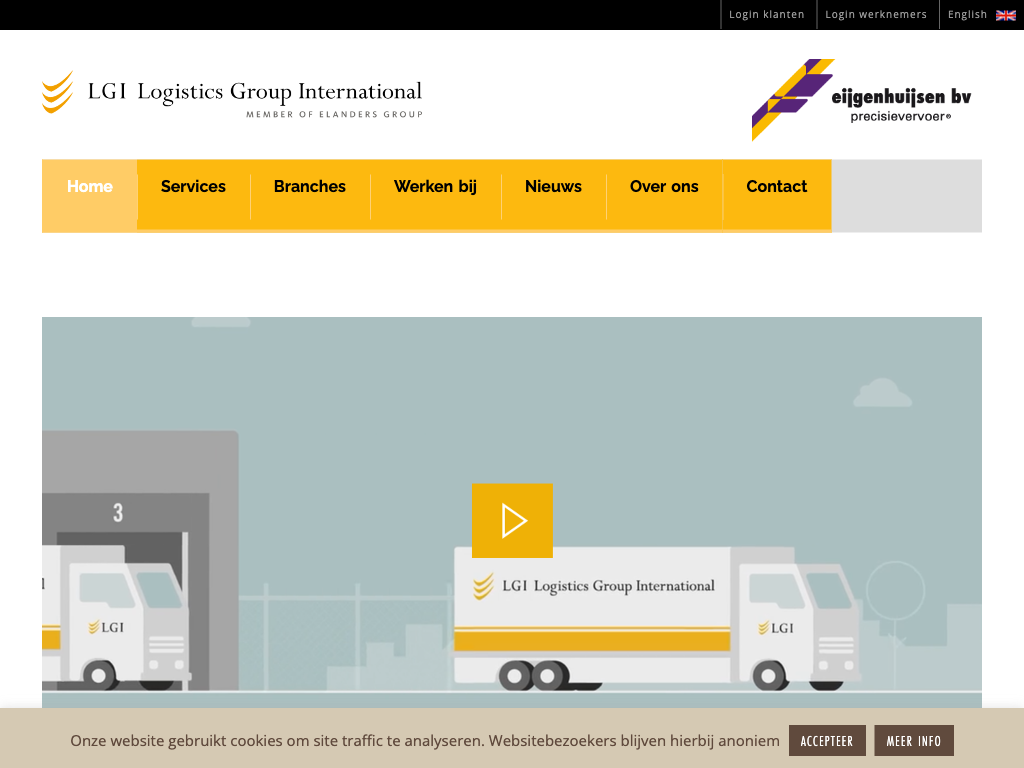The height and width of the screenshot is (768, 1024).
Task: Click the cloud in the video banner
Action: click(x=881, y=393)
